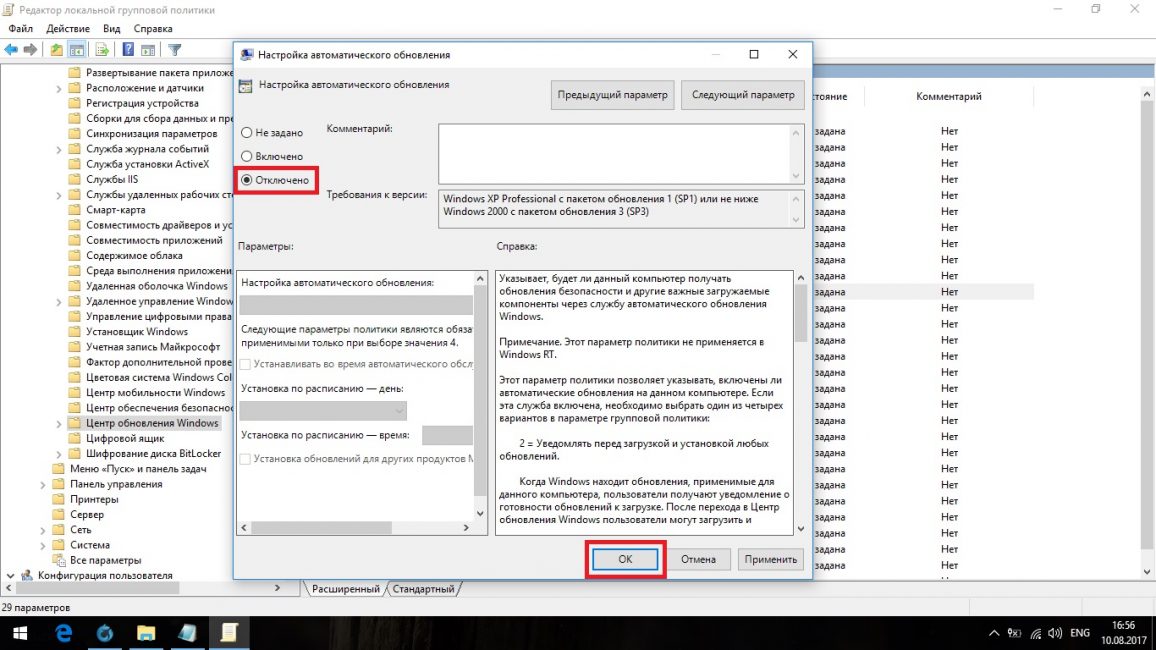The height and width of the screenshot is (650, 1156).
Task: Show hidden tray icons with the chevron
Action: click(994, 633)
